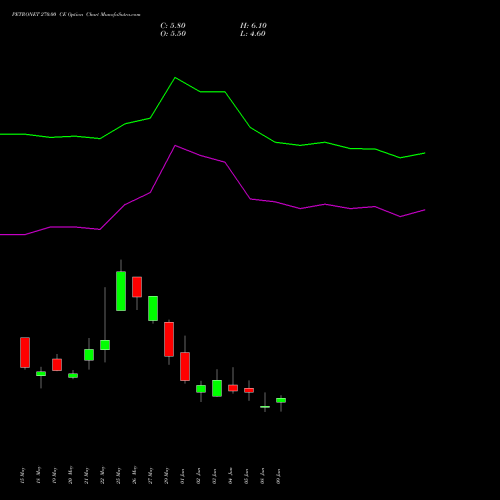Select the open value O: 5.50
500x500 pixels.
(x=173, y=34)
